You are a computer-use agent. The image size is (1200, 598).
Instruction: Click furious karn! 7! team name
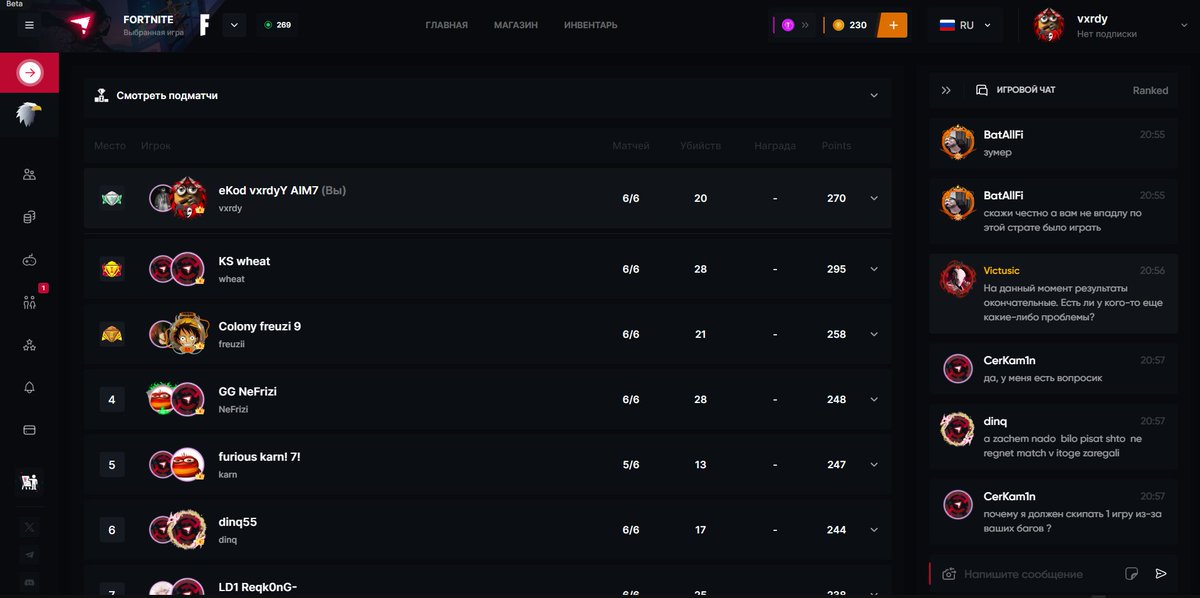pyautogui.click(x=259, y=457)
